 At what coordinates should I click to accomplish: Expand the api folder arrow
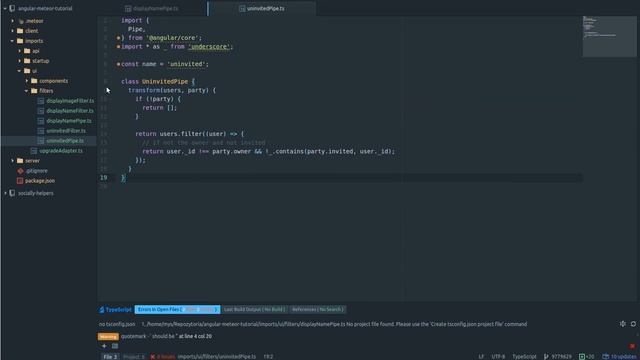[x=19, y=51]
